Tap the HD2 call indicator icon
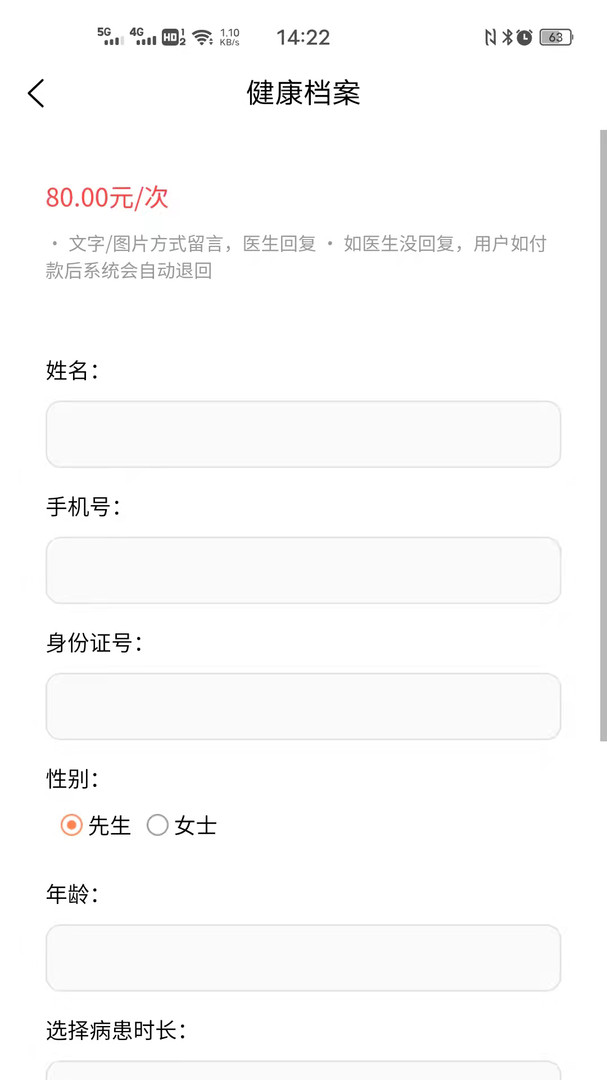Image resolution: width=607 pixels, height=1080 pixels. click(173, 37)
